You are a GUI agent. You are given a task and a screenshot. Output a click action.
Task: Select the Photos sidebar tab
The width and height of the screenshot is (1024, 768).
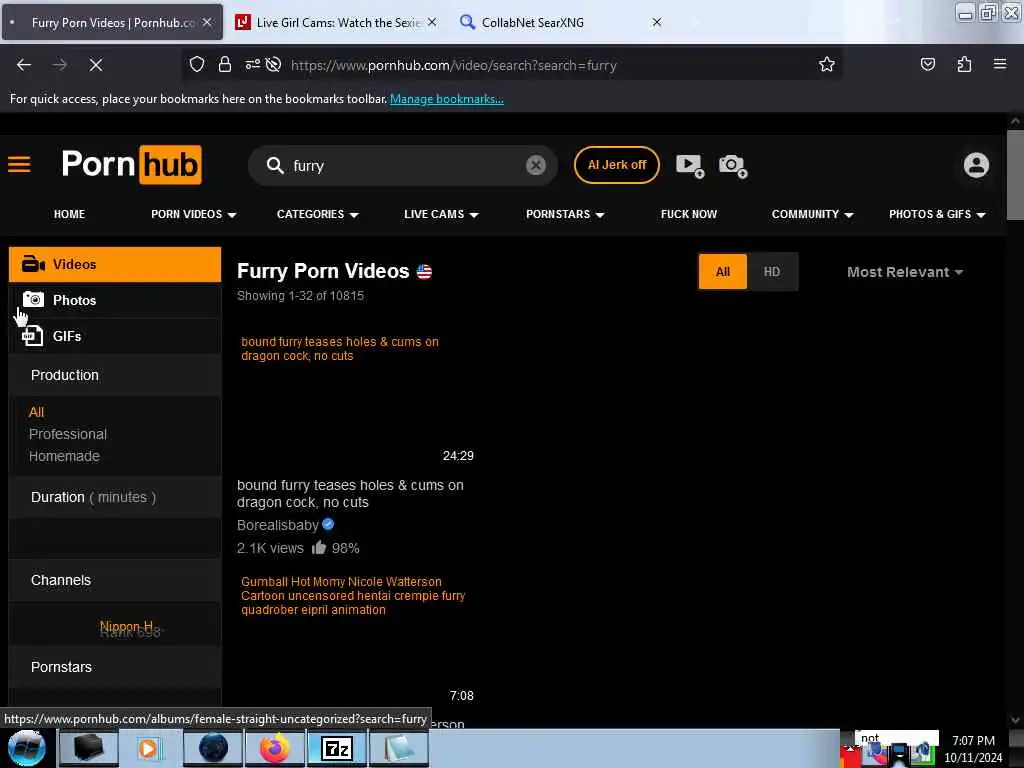click(x=115, y=300)
